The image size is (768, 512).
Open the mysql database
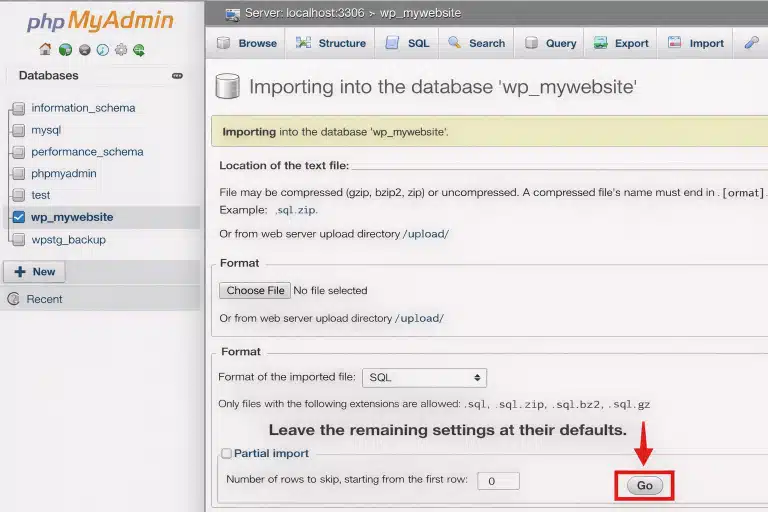(x=46, y=130)
